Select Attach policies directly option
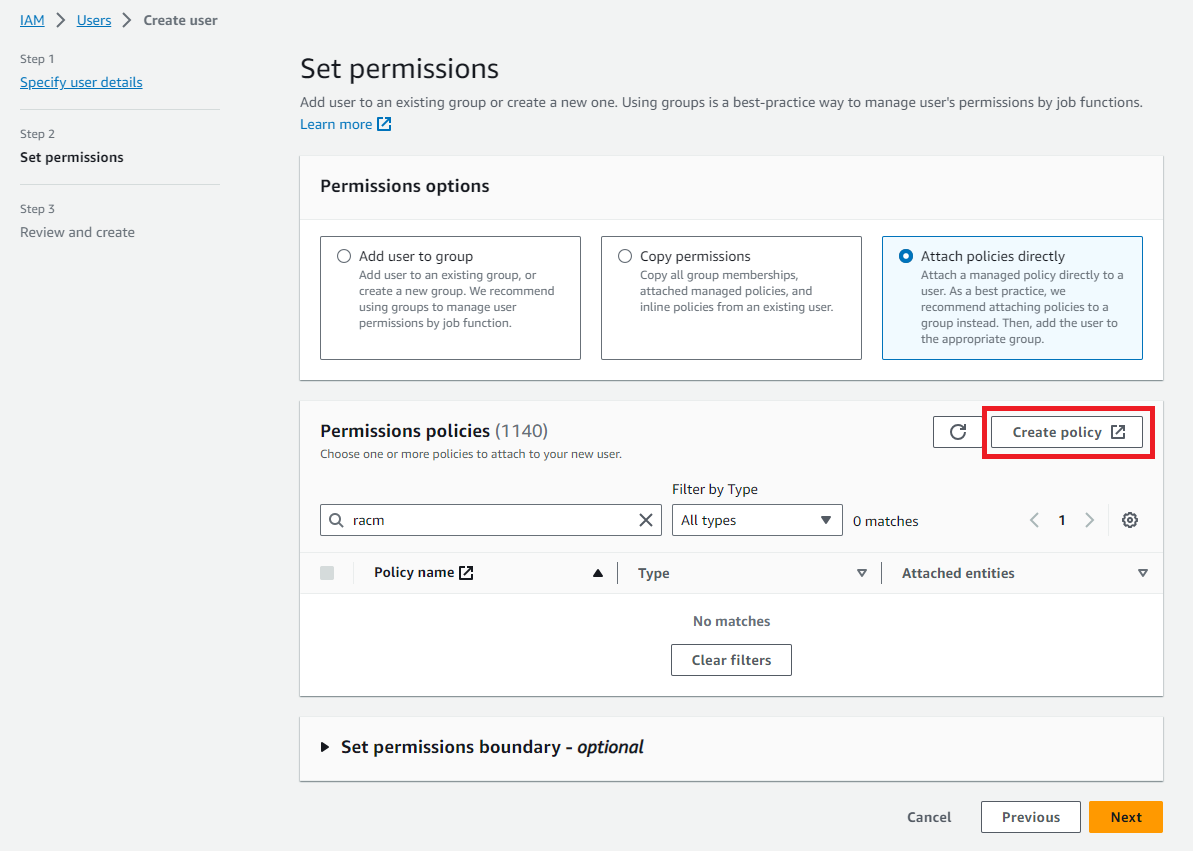 (x=905, y=257)
